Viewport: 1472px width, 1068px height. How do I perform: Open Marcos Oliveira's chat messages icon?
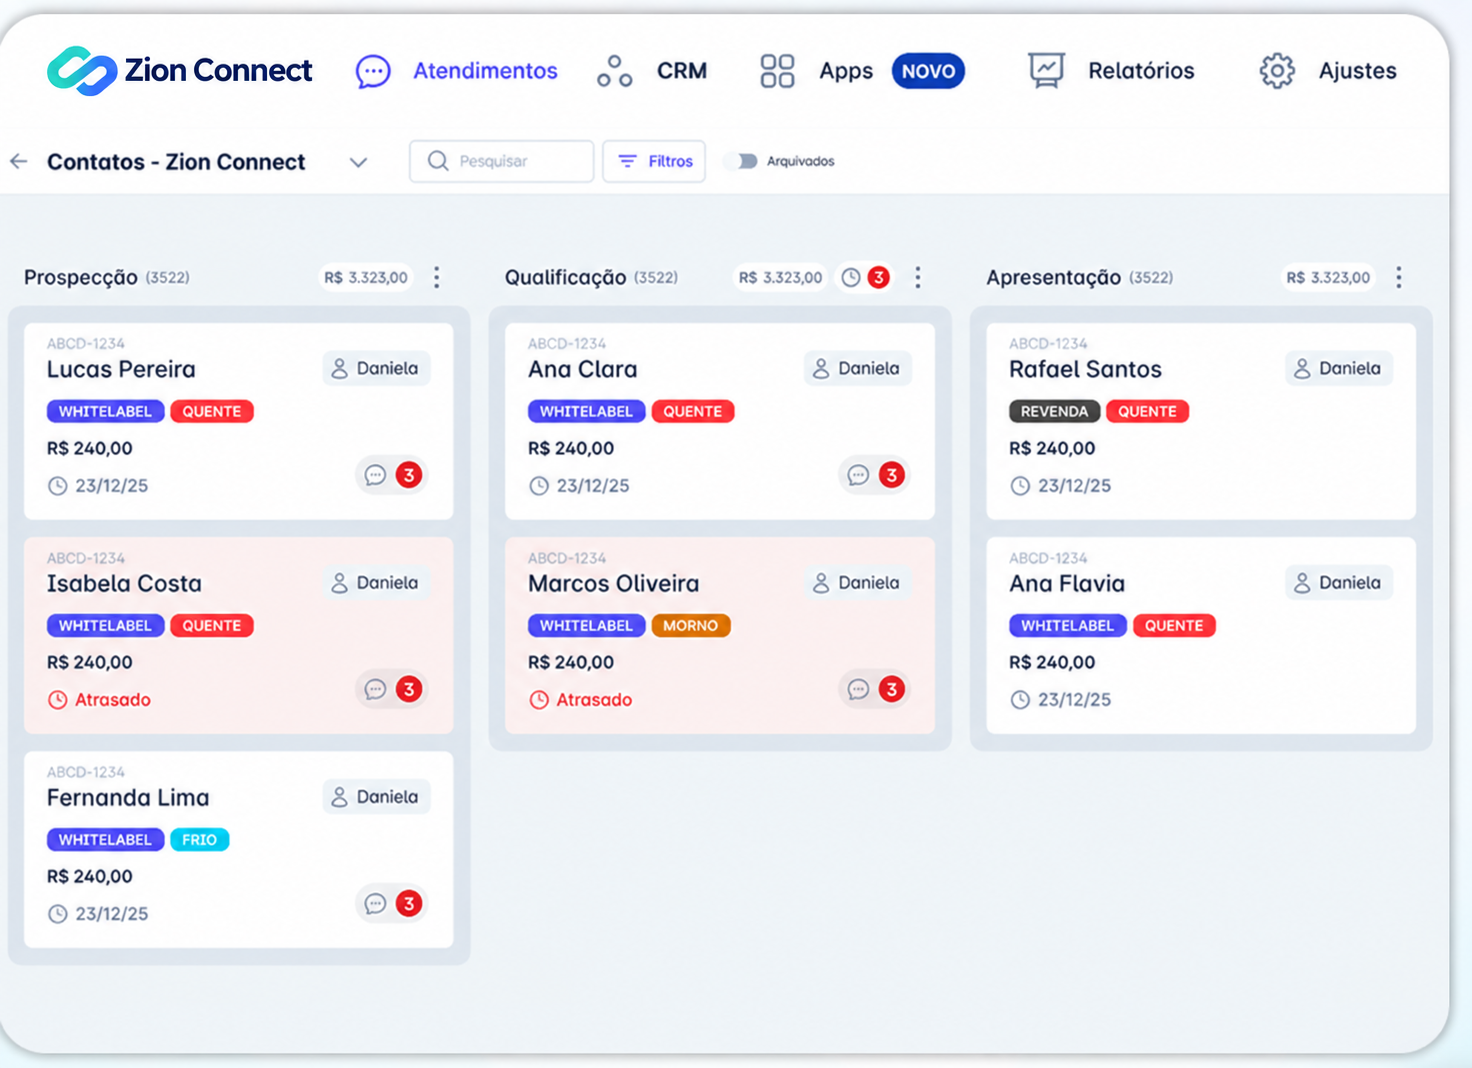pos(858,689)
